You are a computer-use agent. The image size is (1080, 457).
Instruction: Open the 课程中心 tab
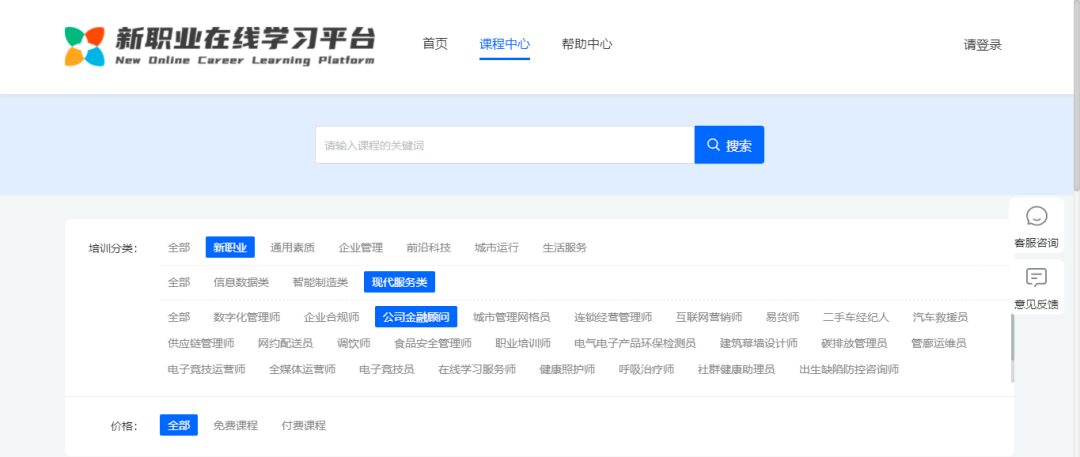point(505,44)
